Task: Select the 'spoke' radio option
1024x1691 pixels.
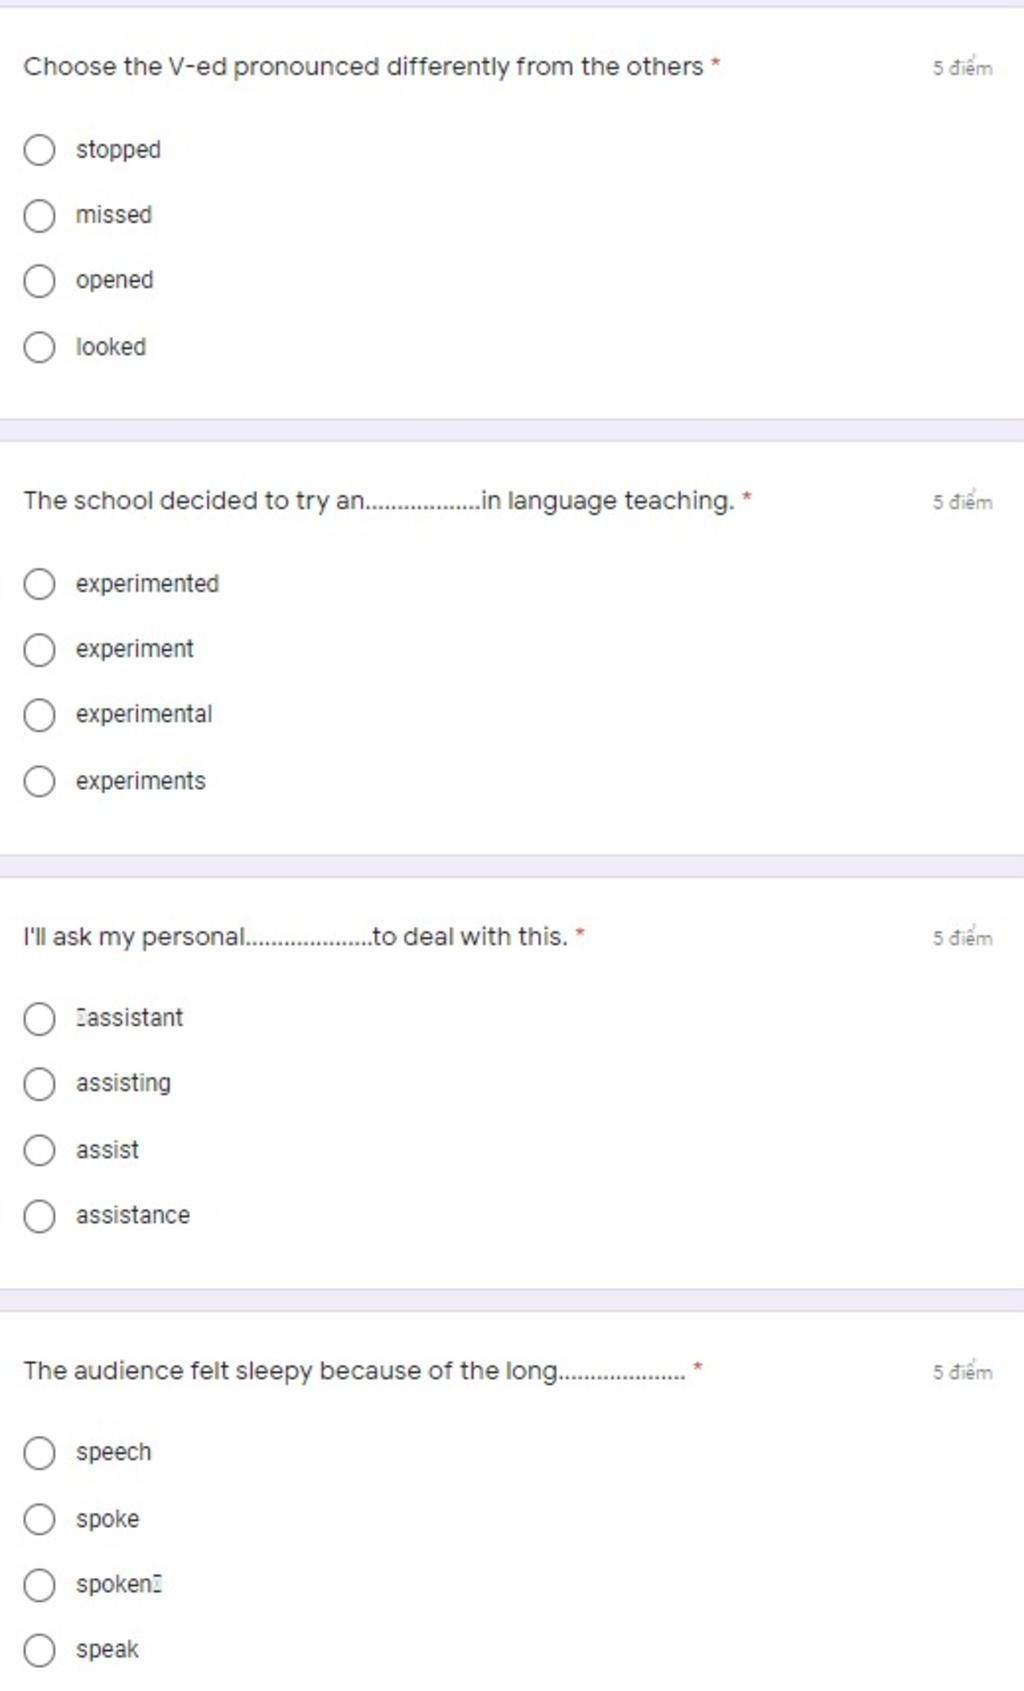Action: [39, 1519]
